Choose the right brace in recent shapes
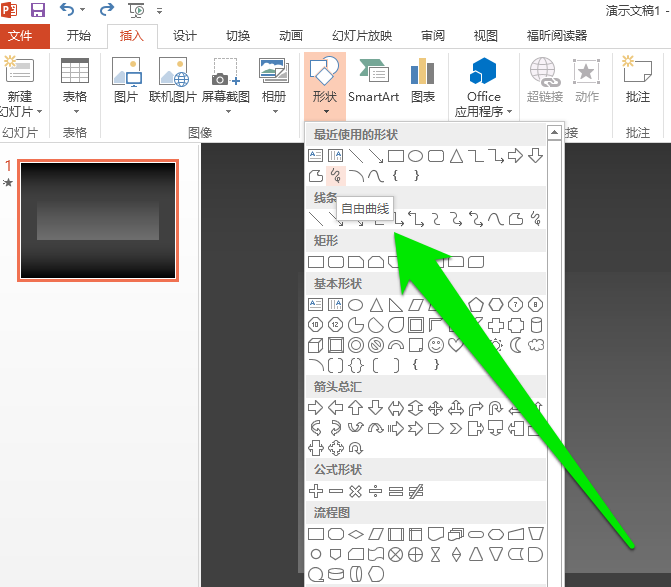671x587 pixels. (416, 175)
